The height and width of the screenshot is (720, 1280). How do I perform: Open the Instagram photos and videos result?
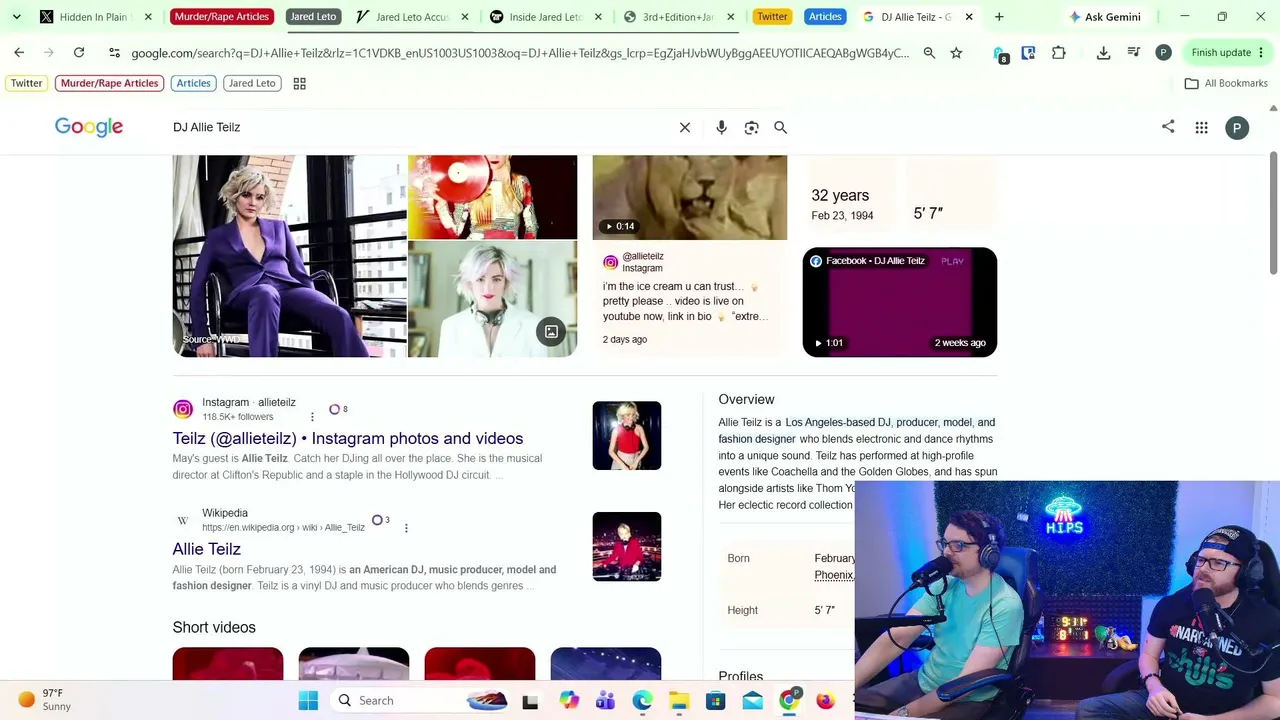[x=348, y=439]
